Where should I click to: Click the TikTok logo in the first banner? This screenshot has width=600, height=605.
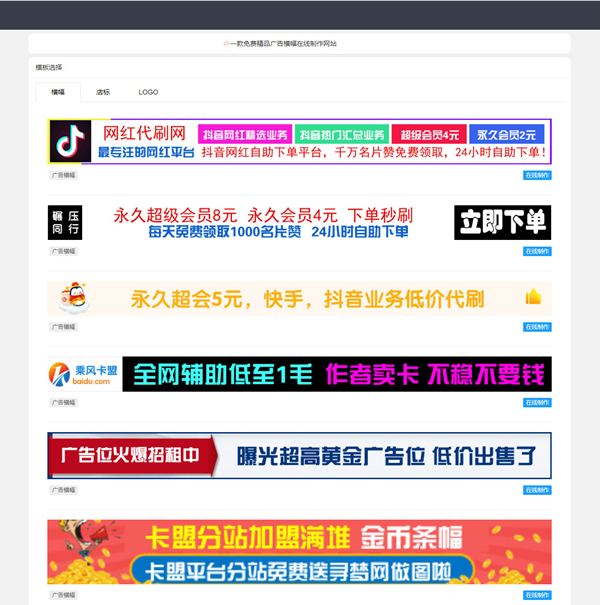(x=69, y=142)
